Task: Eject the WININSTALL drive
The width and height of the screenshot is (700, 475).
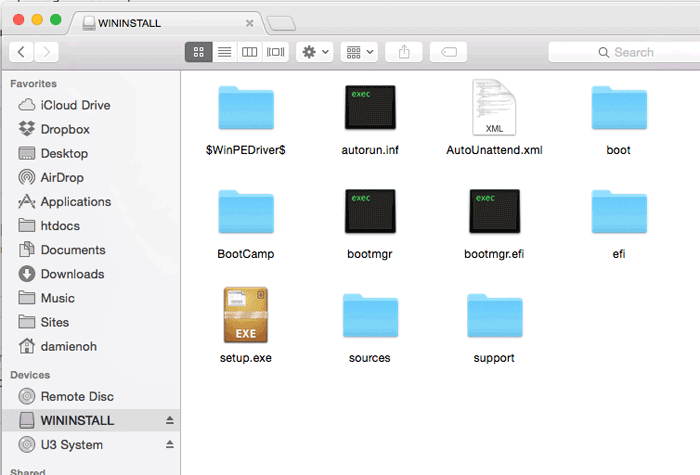Action: click(170, 420)
